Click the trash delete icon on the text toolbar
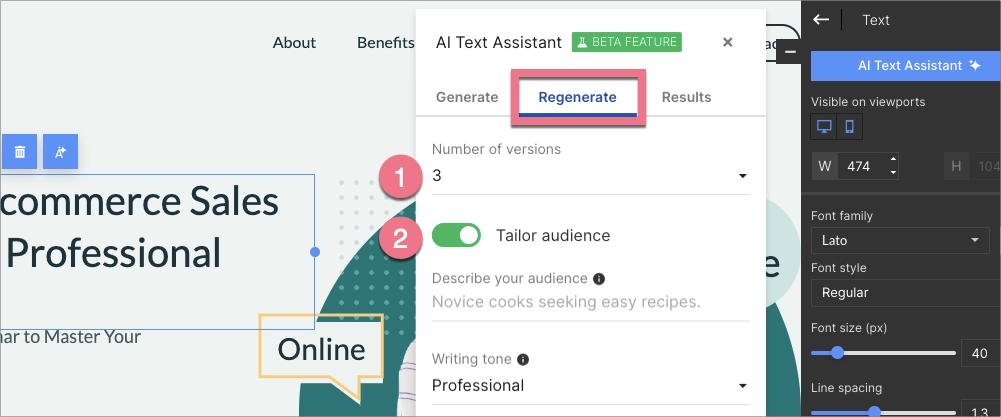Screen dimensions: 1001x417 pyautogui.click(x=19, y=152)
